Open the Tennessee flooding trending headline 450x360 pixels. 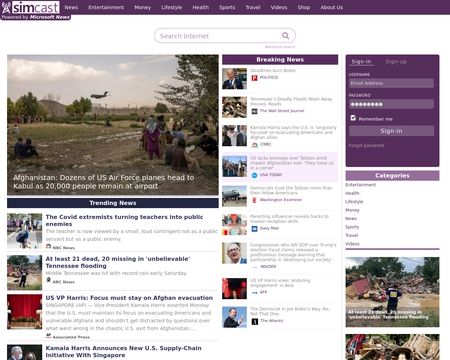pos(118,262)
